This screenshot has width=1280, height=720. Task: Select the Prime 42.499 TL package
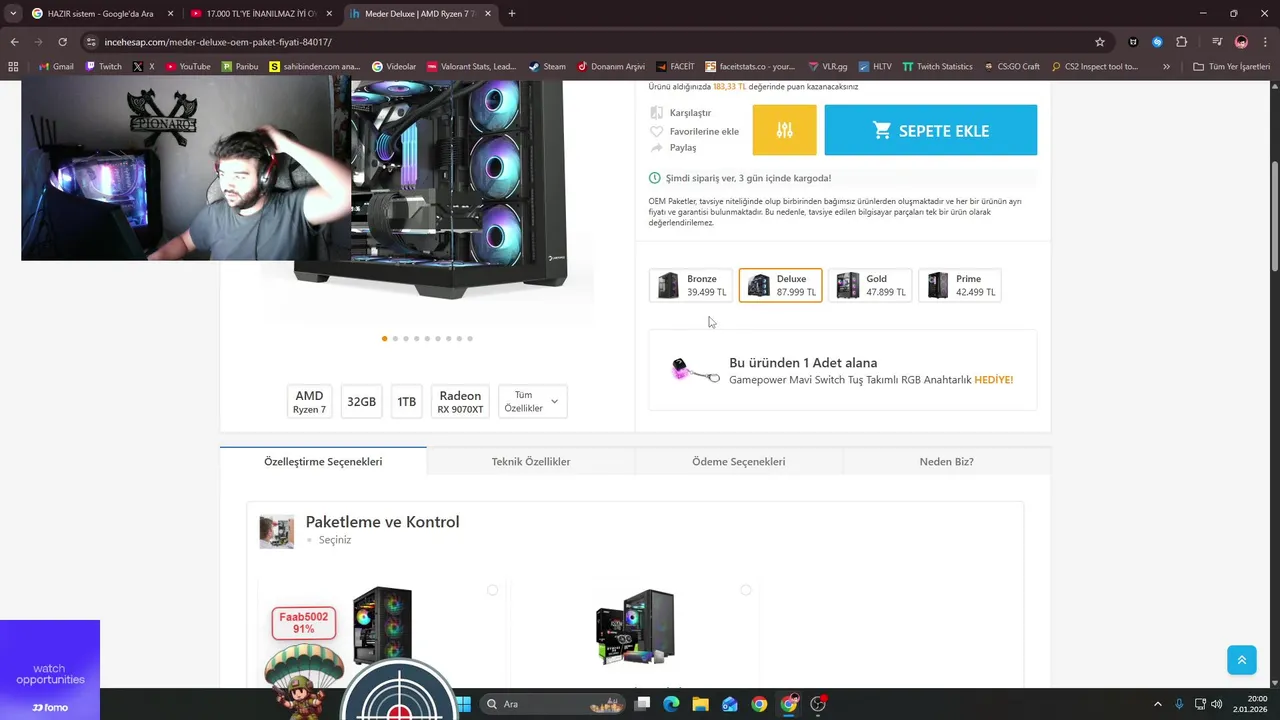[x=960, y=286]
